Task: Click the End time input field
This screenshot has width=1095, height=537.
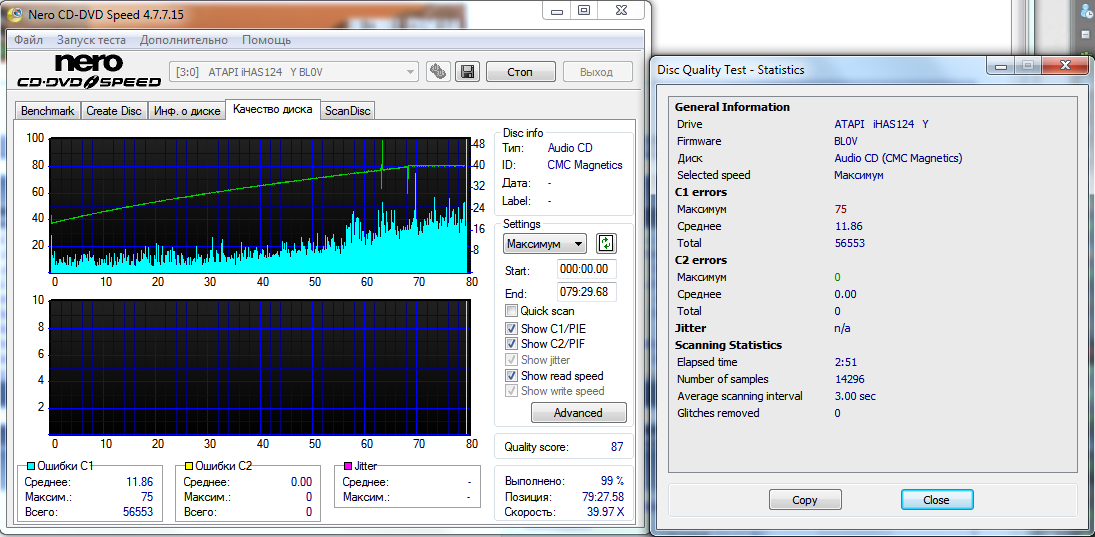Action: (x=587, y=293)
